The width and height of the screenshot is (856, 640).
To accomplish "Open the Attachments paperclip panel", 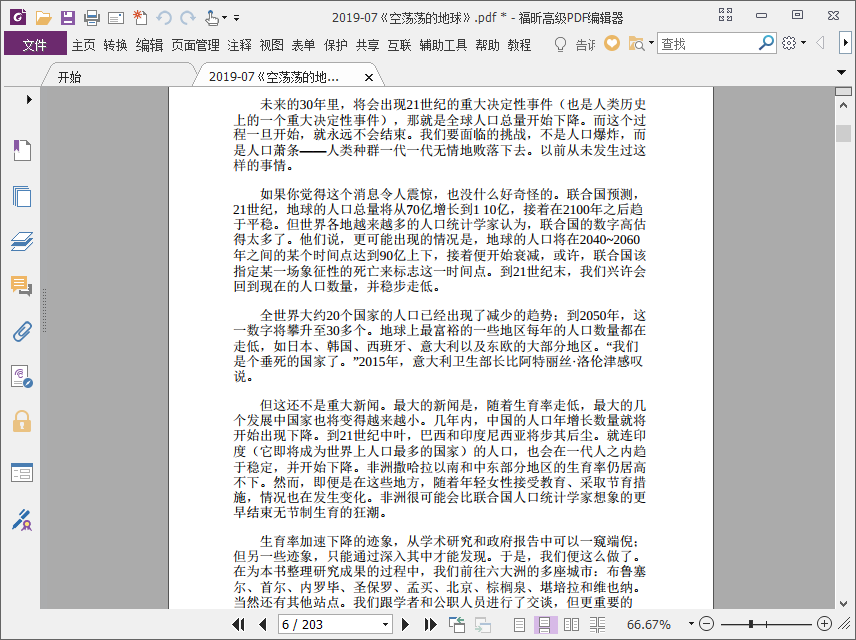I will 22,331.
